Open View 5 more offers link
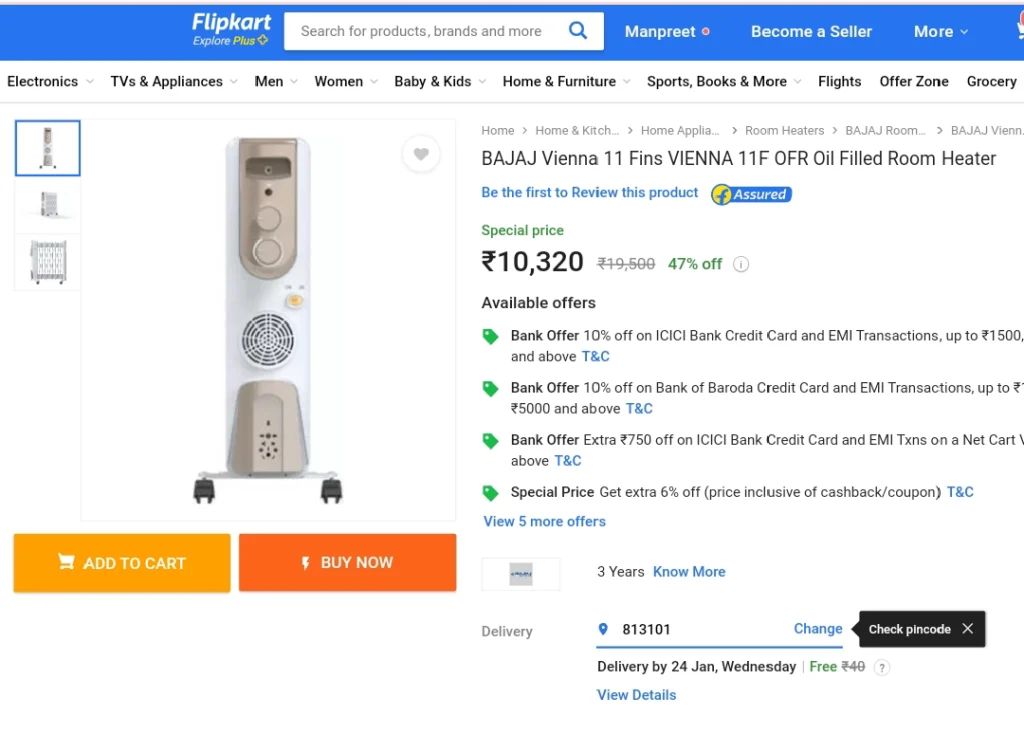Image resolution: width=1024 pixels, height=734 pixels. click(x=544, y=521)
